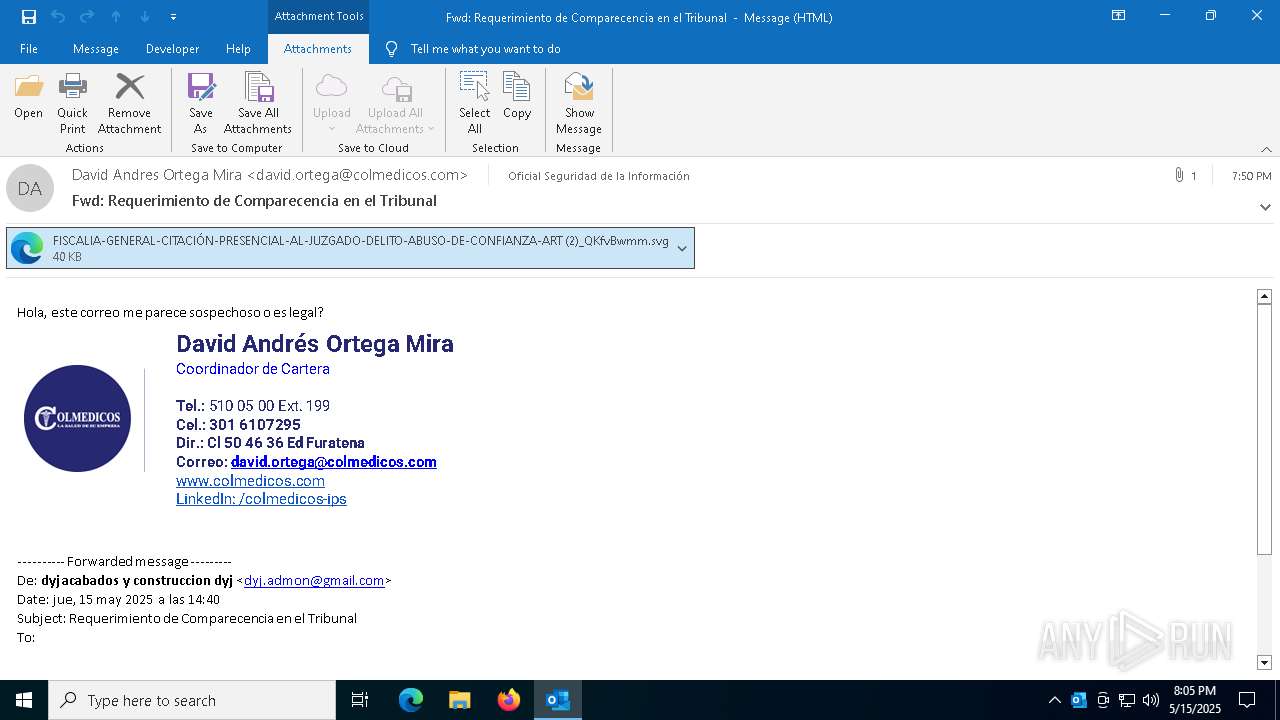Open File Explorer from the taskbar
Image resolution: width=1280 pixels, height=720 pixels.
(x=459, y=700)
